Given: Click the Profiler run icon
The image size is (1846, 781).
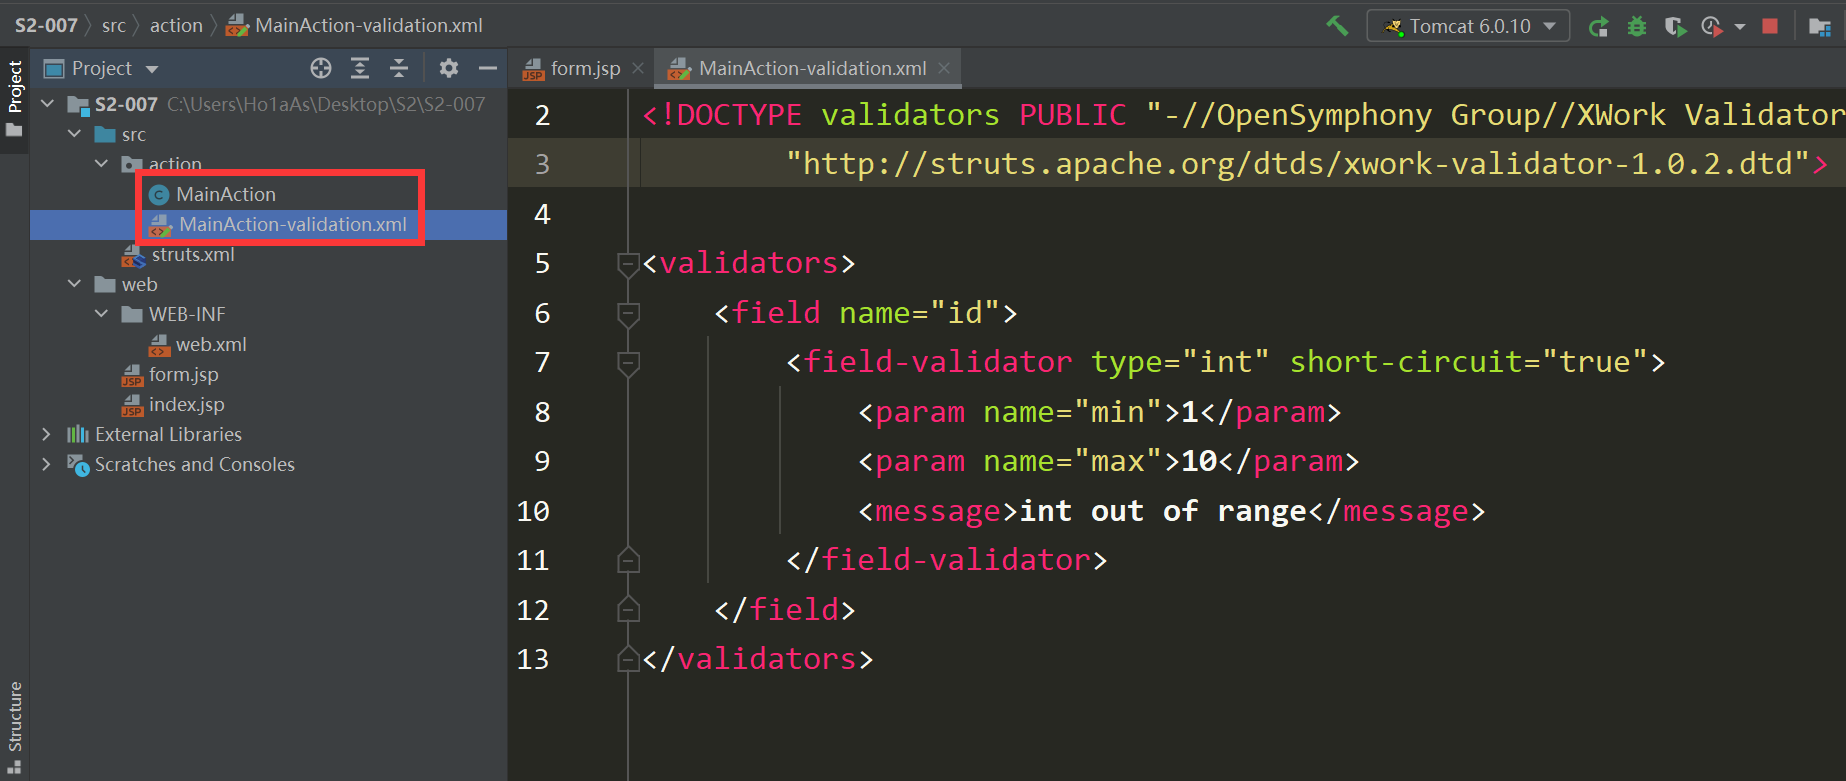Looking at the screenshot, I should point(1712,27).
